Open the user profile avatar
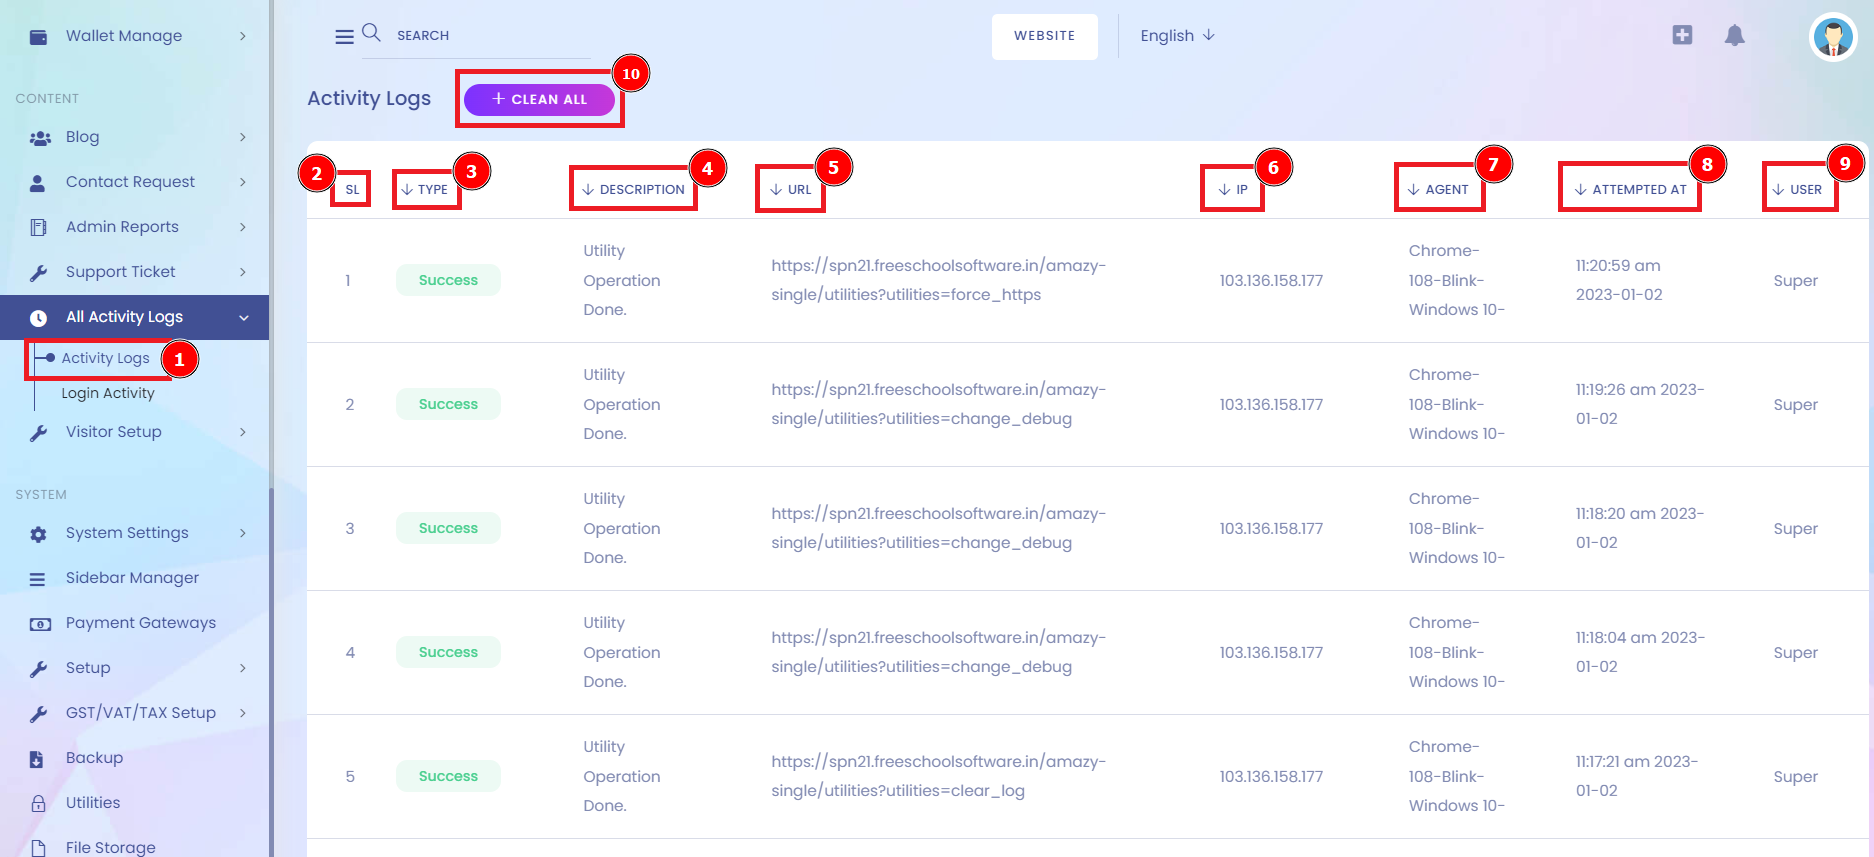The width and height of the screenshot is (1874, 857). 1833,38
